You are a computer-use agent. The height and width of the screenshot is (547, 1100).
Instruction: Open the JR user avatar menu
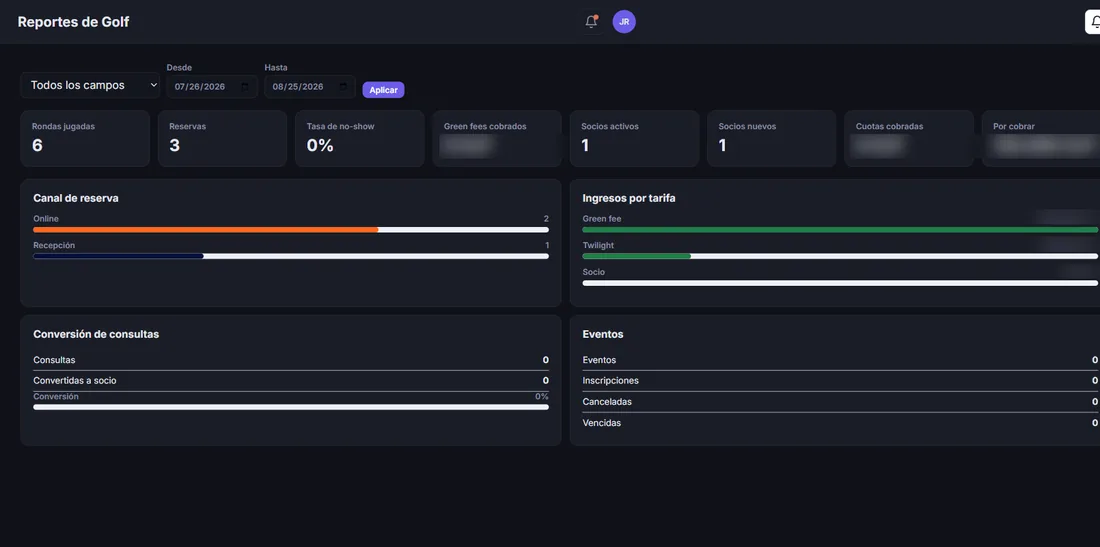point(624,22)
